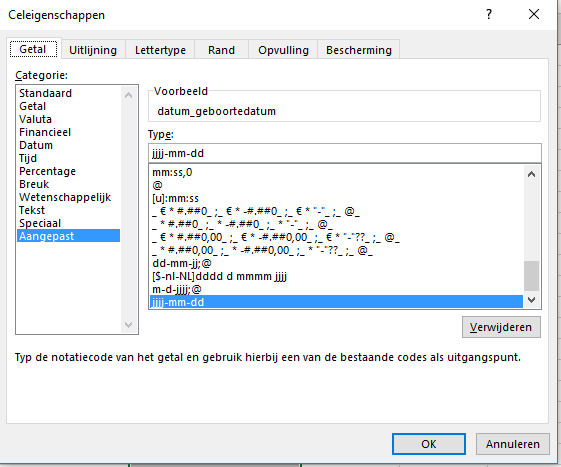Click the category list scroll up arrow
561x467 pixels.
128,95
